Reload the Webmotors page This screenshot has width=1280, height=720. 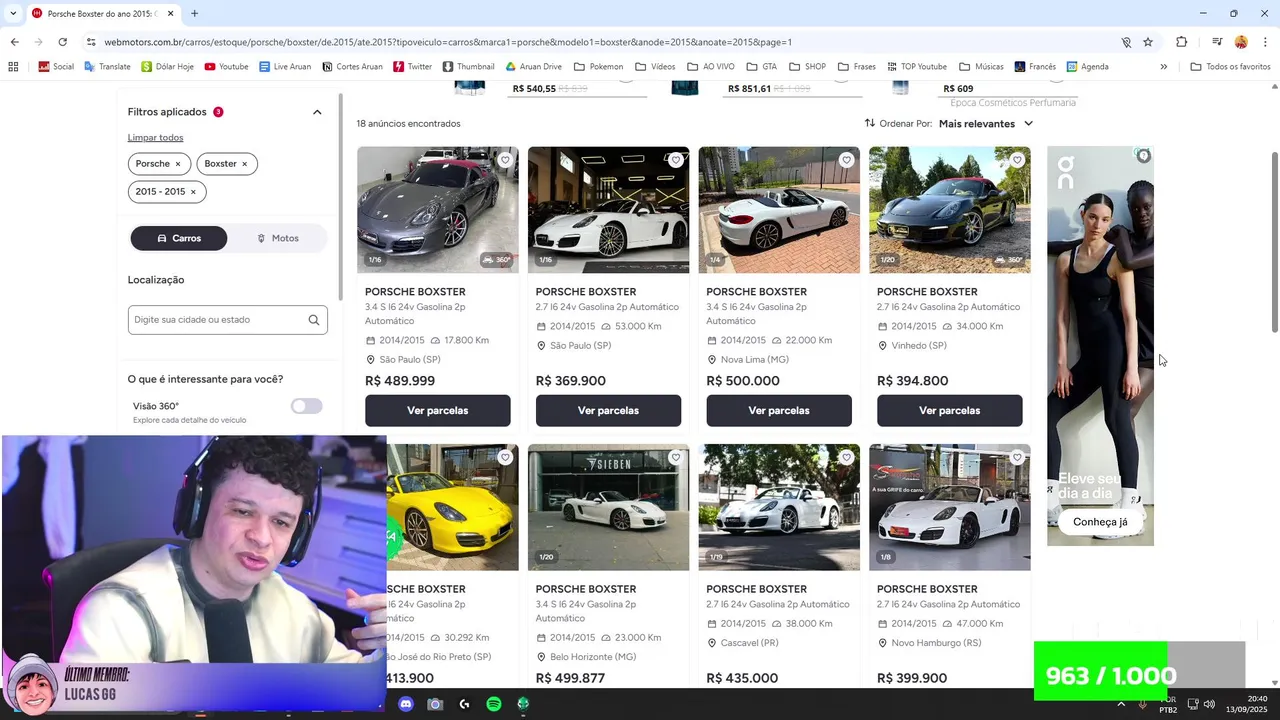click(62, 42)
